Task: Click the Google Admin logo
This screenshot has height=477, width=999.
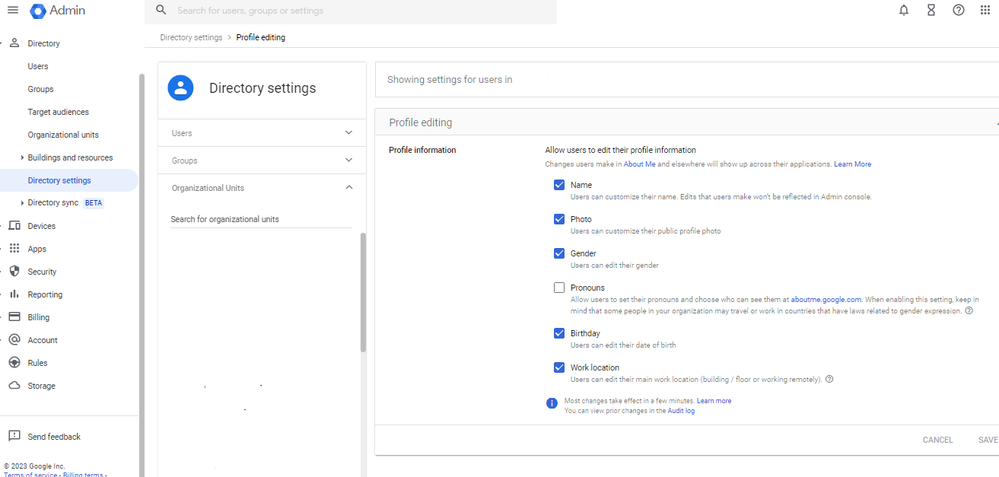Action: click(57, 10)
